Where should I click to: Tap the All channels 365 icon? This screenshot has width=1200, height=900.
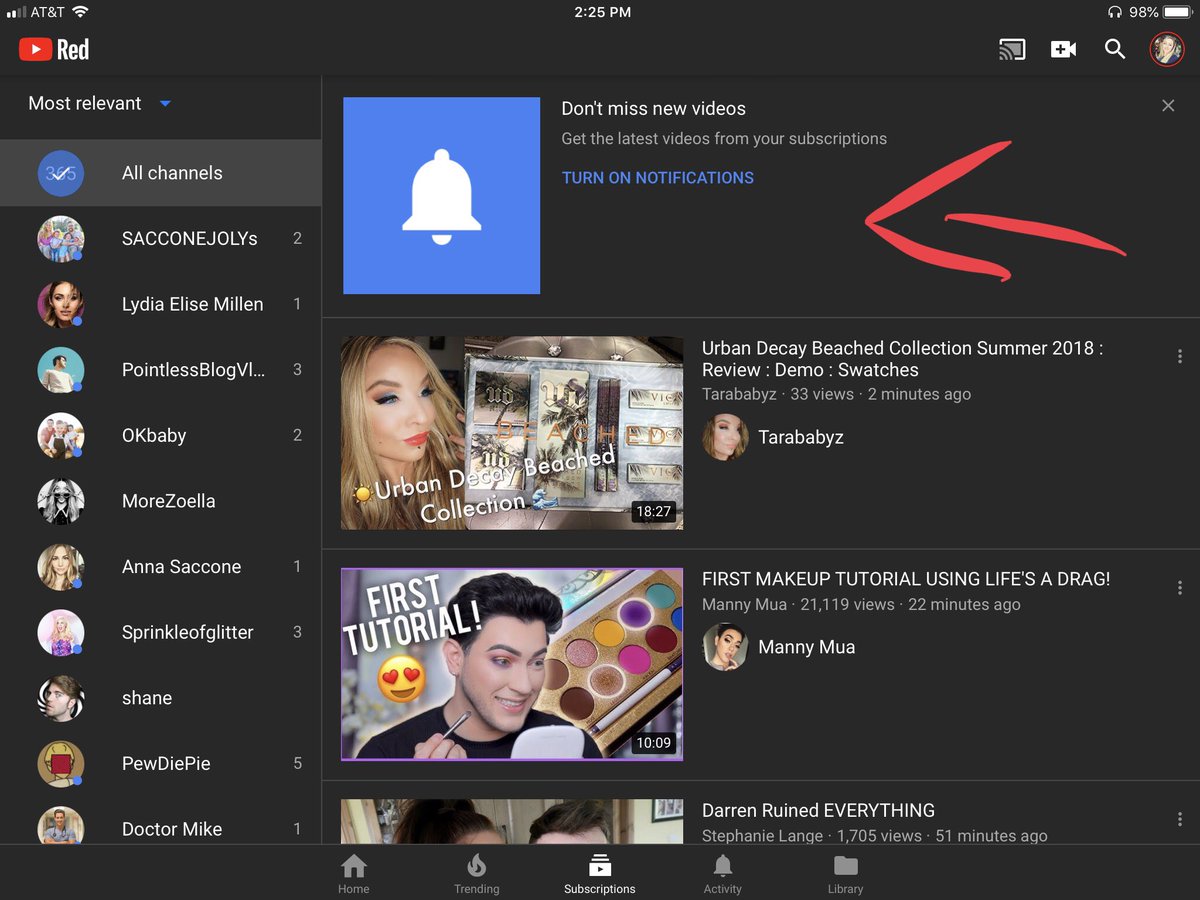tap(60, 173)
